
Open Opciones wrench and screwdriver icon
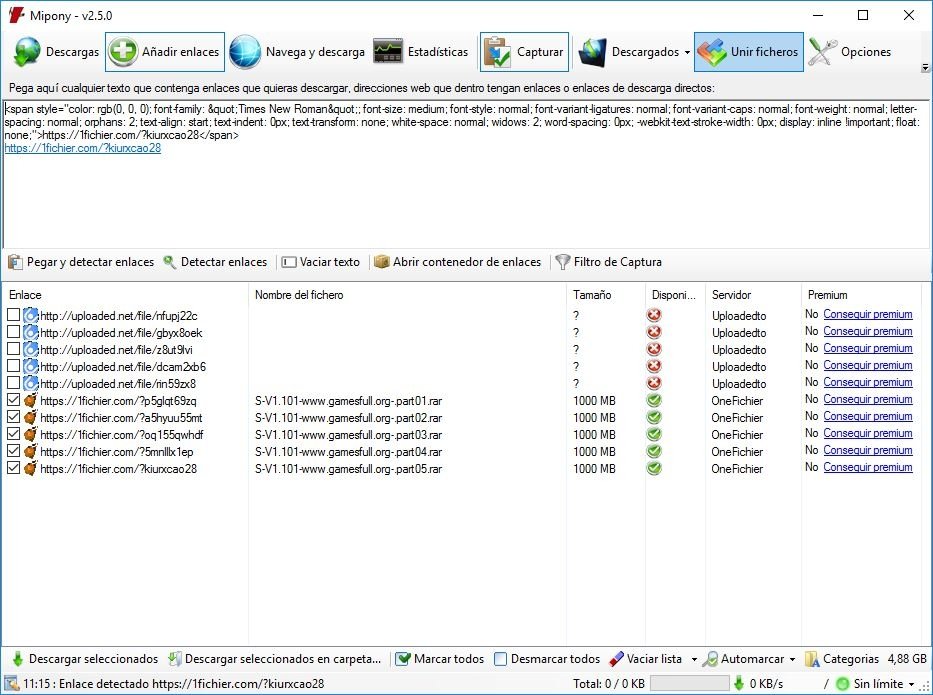tap(822, 52)
